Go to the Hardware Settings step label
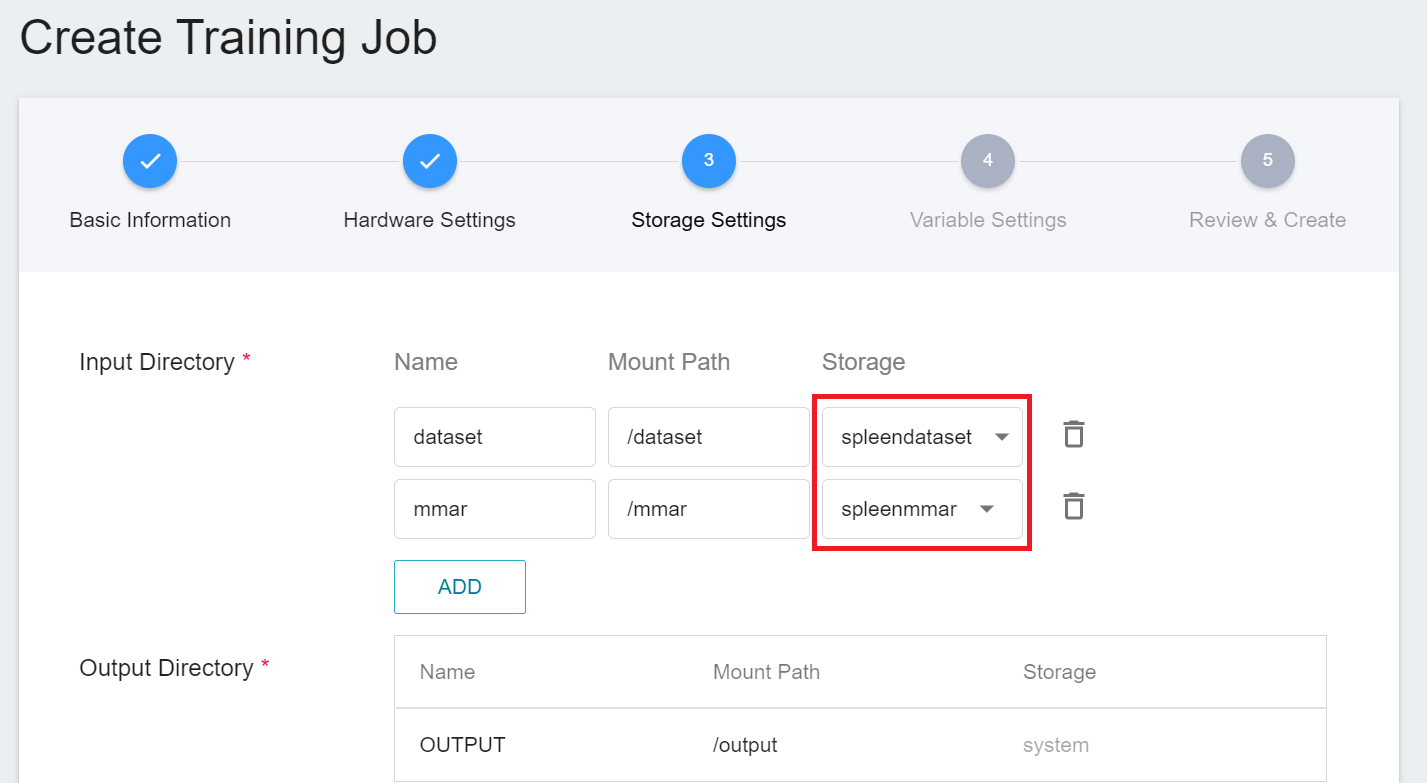 tap(430, 220)
